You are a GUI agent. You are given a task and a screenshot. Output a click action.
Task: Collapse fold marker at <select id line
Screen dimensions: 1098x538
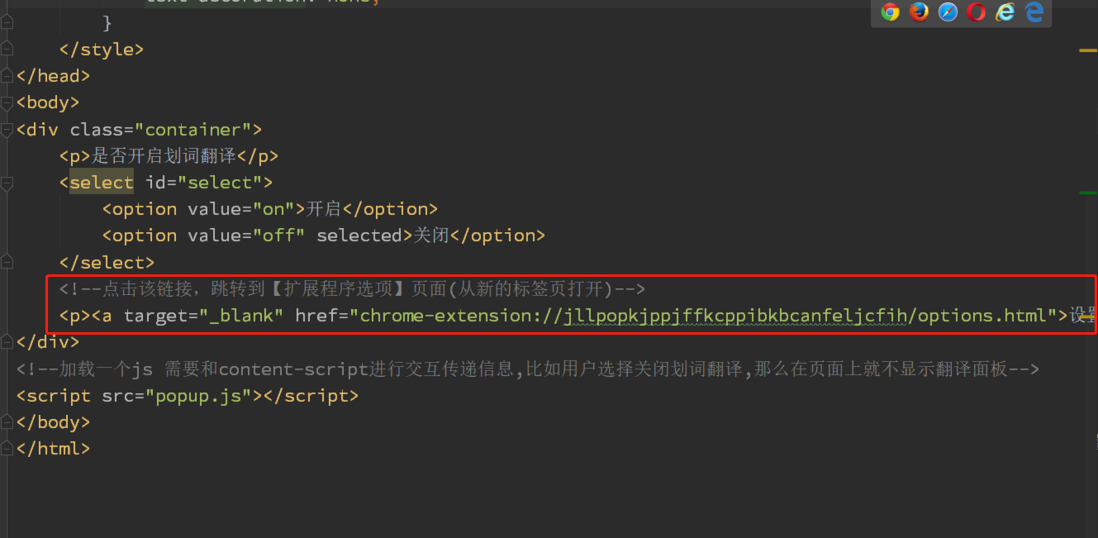6,183
